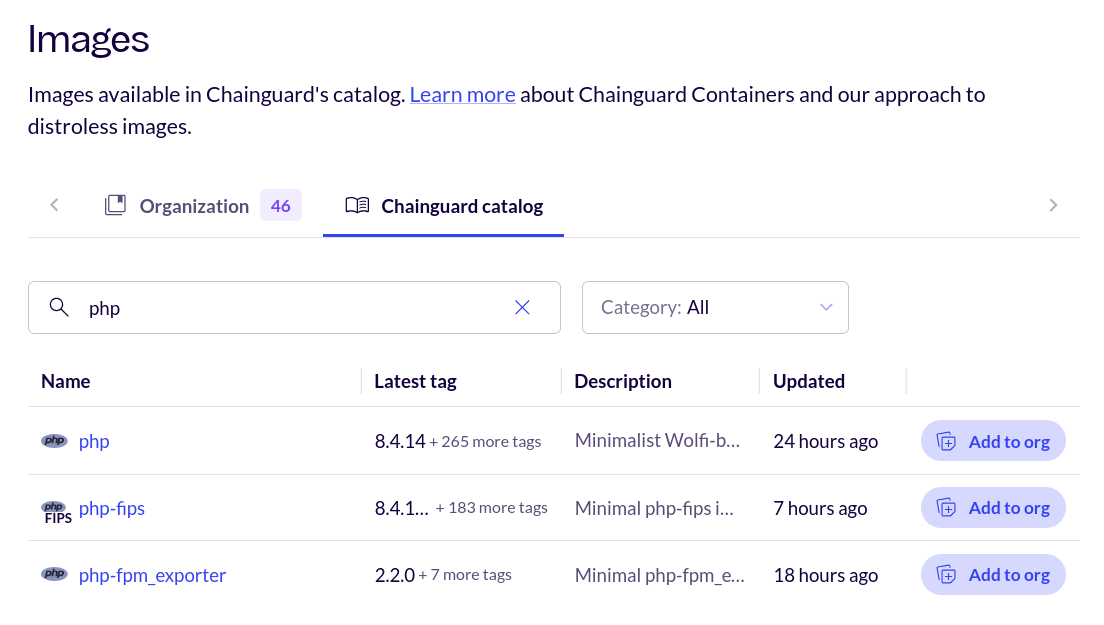The image size is (1104, 625).
Task: Click the php logo beside php-fpm_exporter
Action: (x=54, y=574)
